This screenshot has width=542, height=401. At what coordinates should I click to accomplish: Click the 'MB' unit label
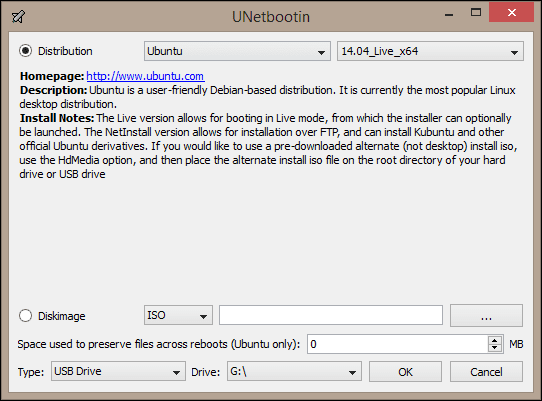click(516, 344)
